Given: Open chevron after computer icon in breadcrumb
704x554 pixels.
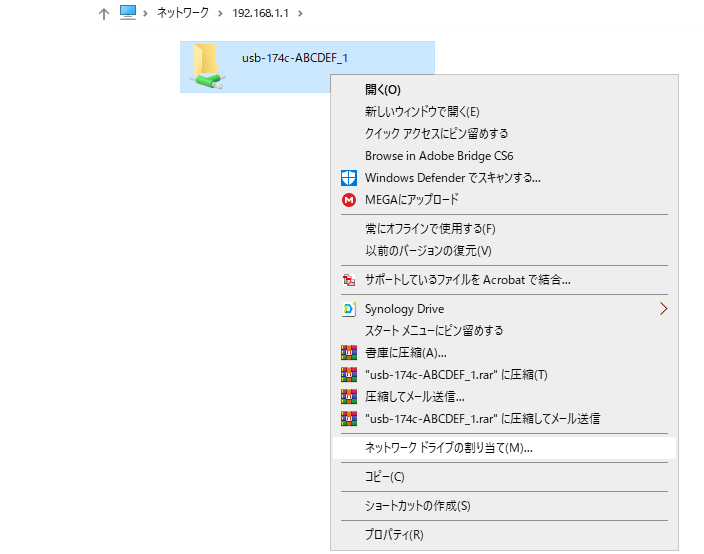Looking at the screenshot, I should point(145,13).
